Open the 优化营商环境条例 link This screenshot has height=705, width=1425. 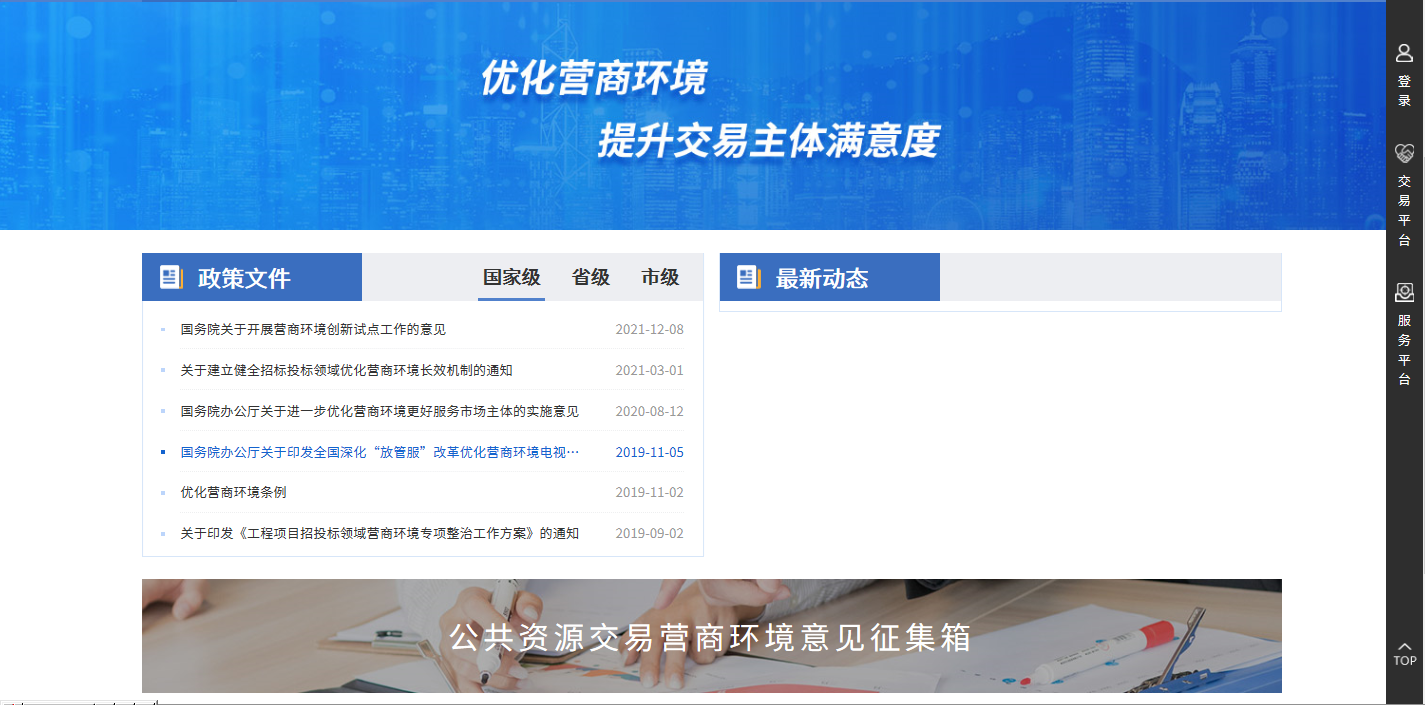point(233,492)
